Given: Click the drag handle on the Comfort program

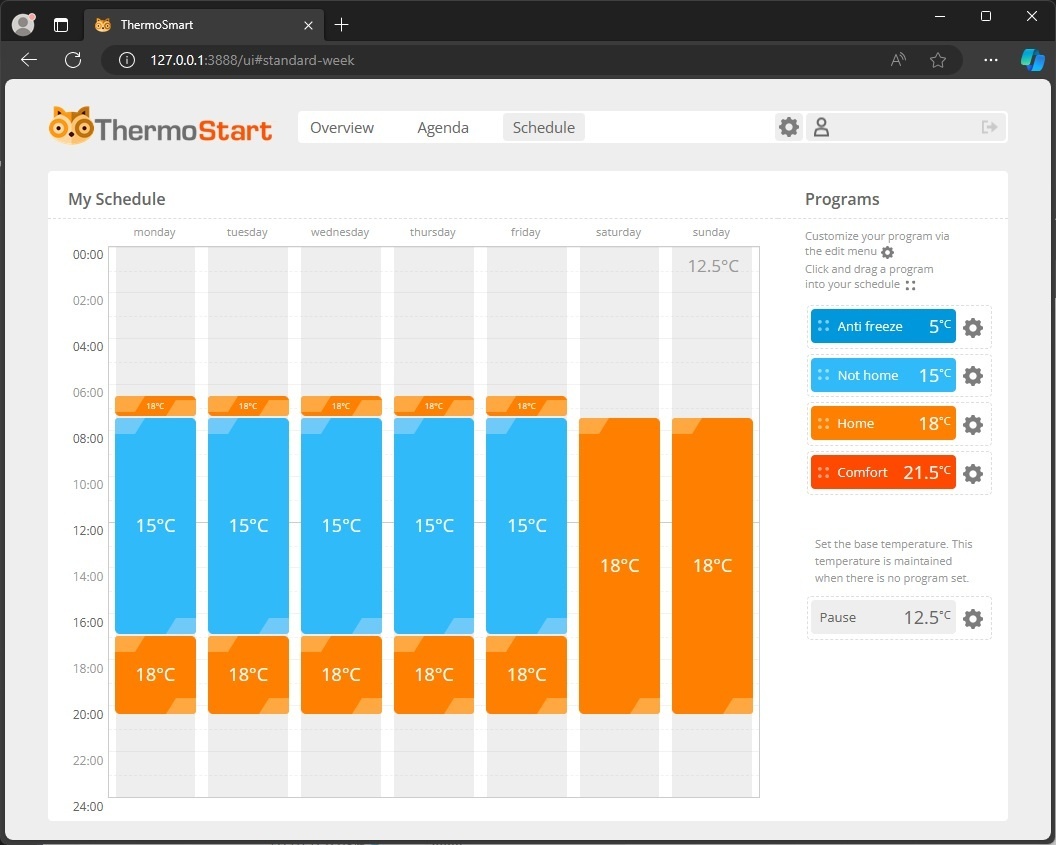Looking at the screenshot, I should click(822, 473).
